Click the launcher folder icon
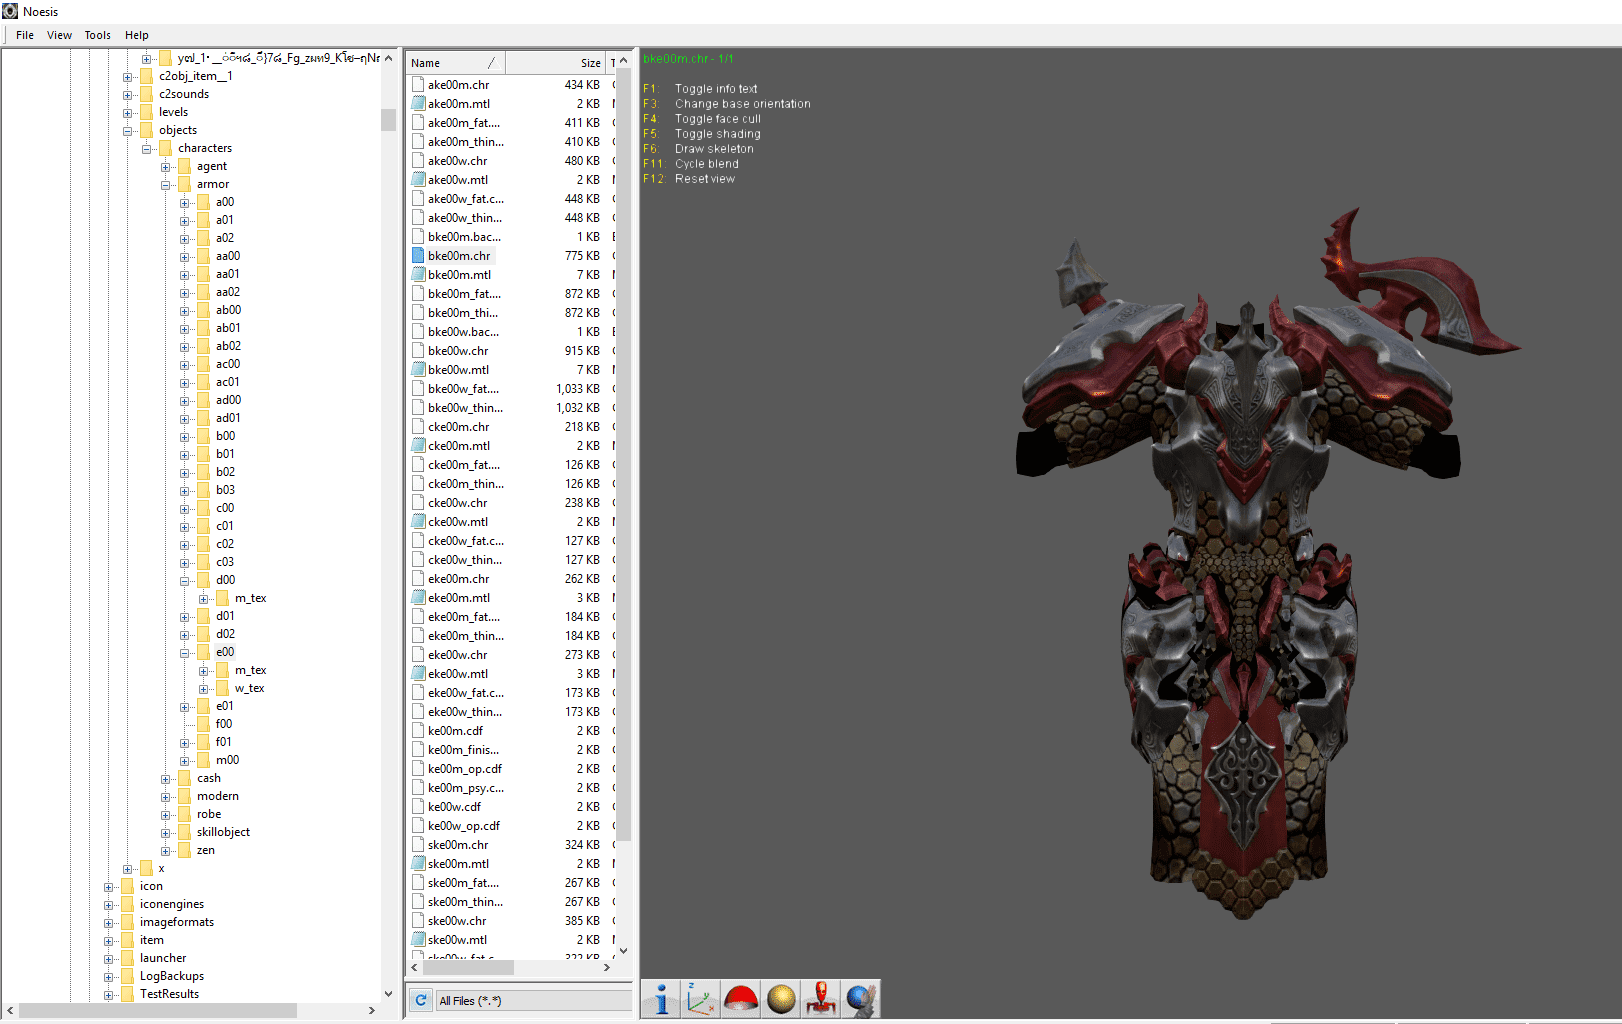This screenshot has width=1622, height=1024. tap(127, 958)
